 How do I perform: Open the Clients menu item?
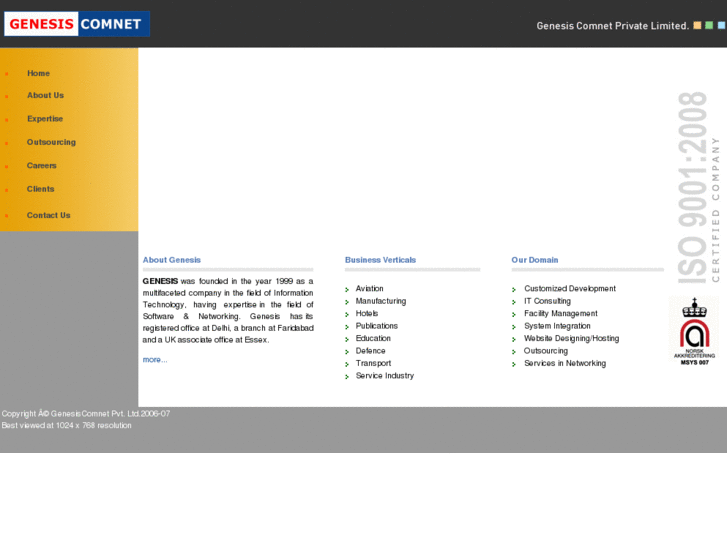tap(41, 189)
